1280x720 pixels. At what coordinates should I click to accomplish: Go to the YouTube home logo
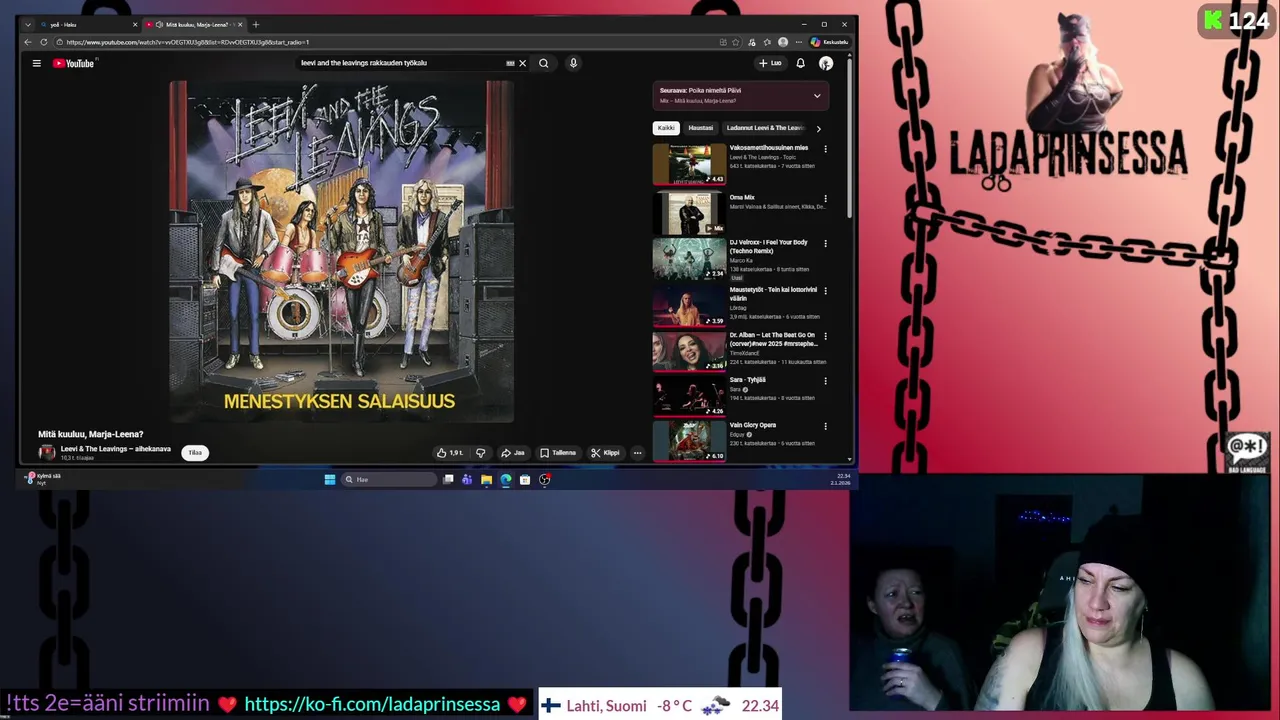click(x=73, y=63)
